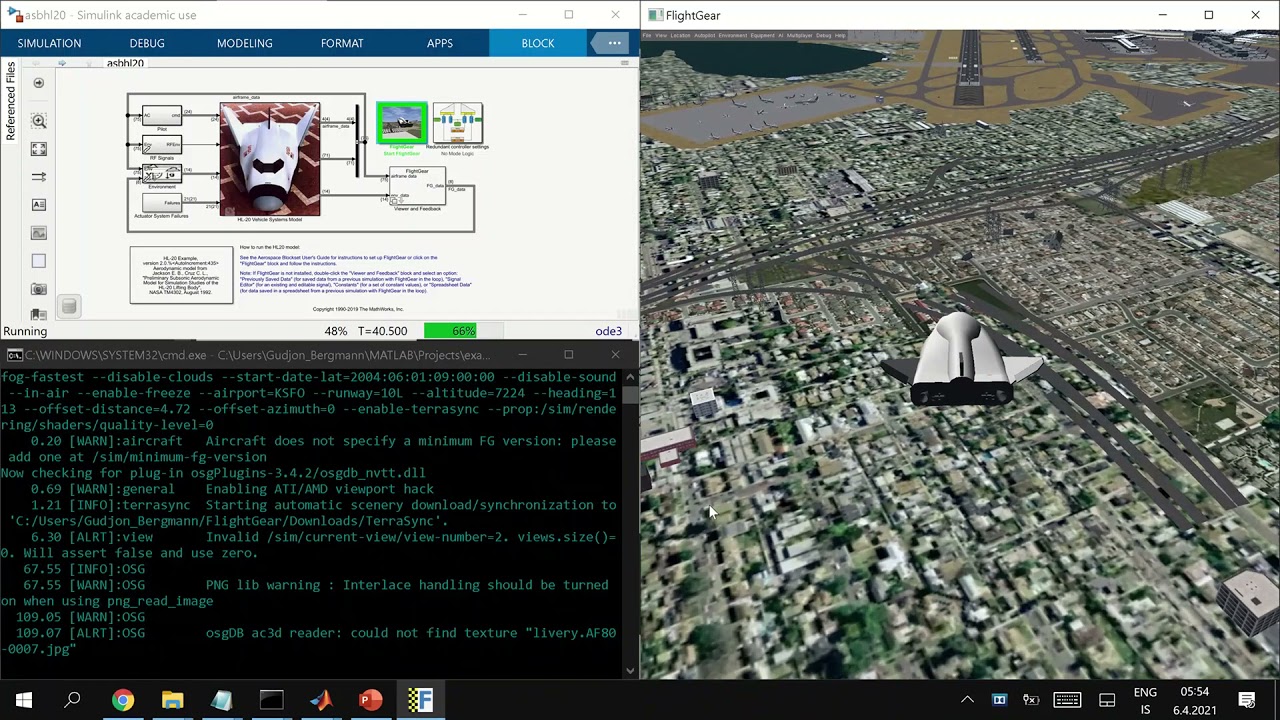The height and width of the screenshot is (720, 1280).
Task: Open Google Chrome from the taskbar
Action: 122,700
